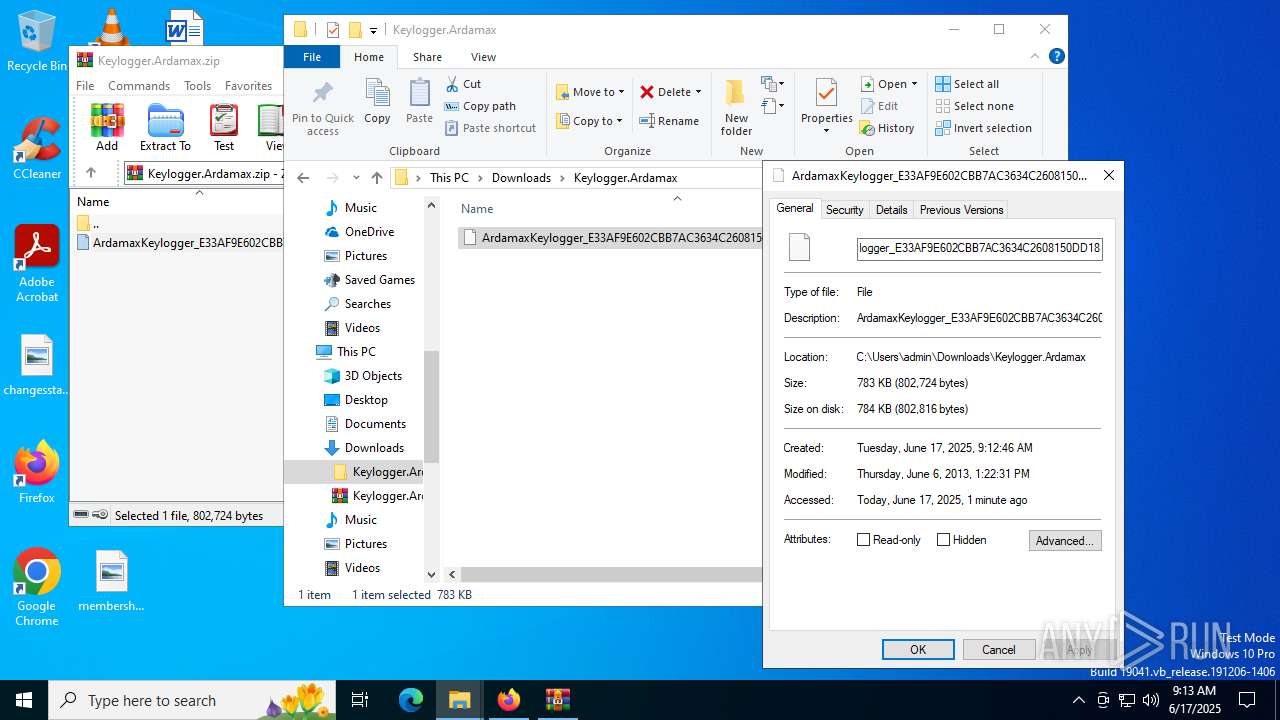Select 3D Objects in navigation pane

pos(373,376)
